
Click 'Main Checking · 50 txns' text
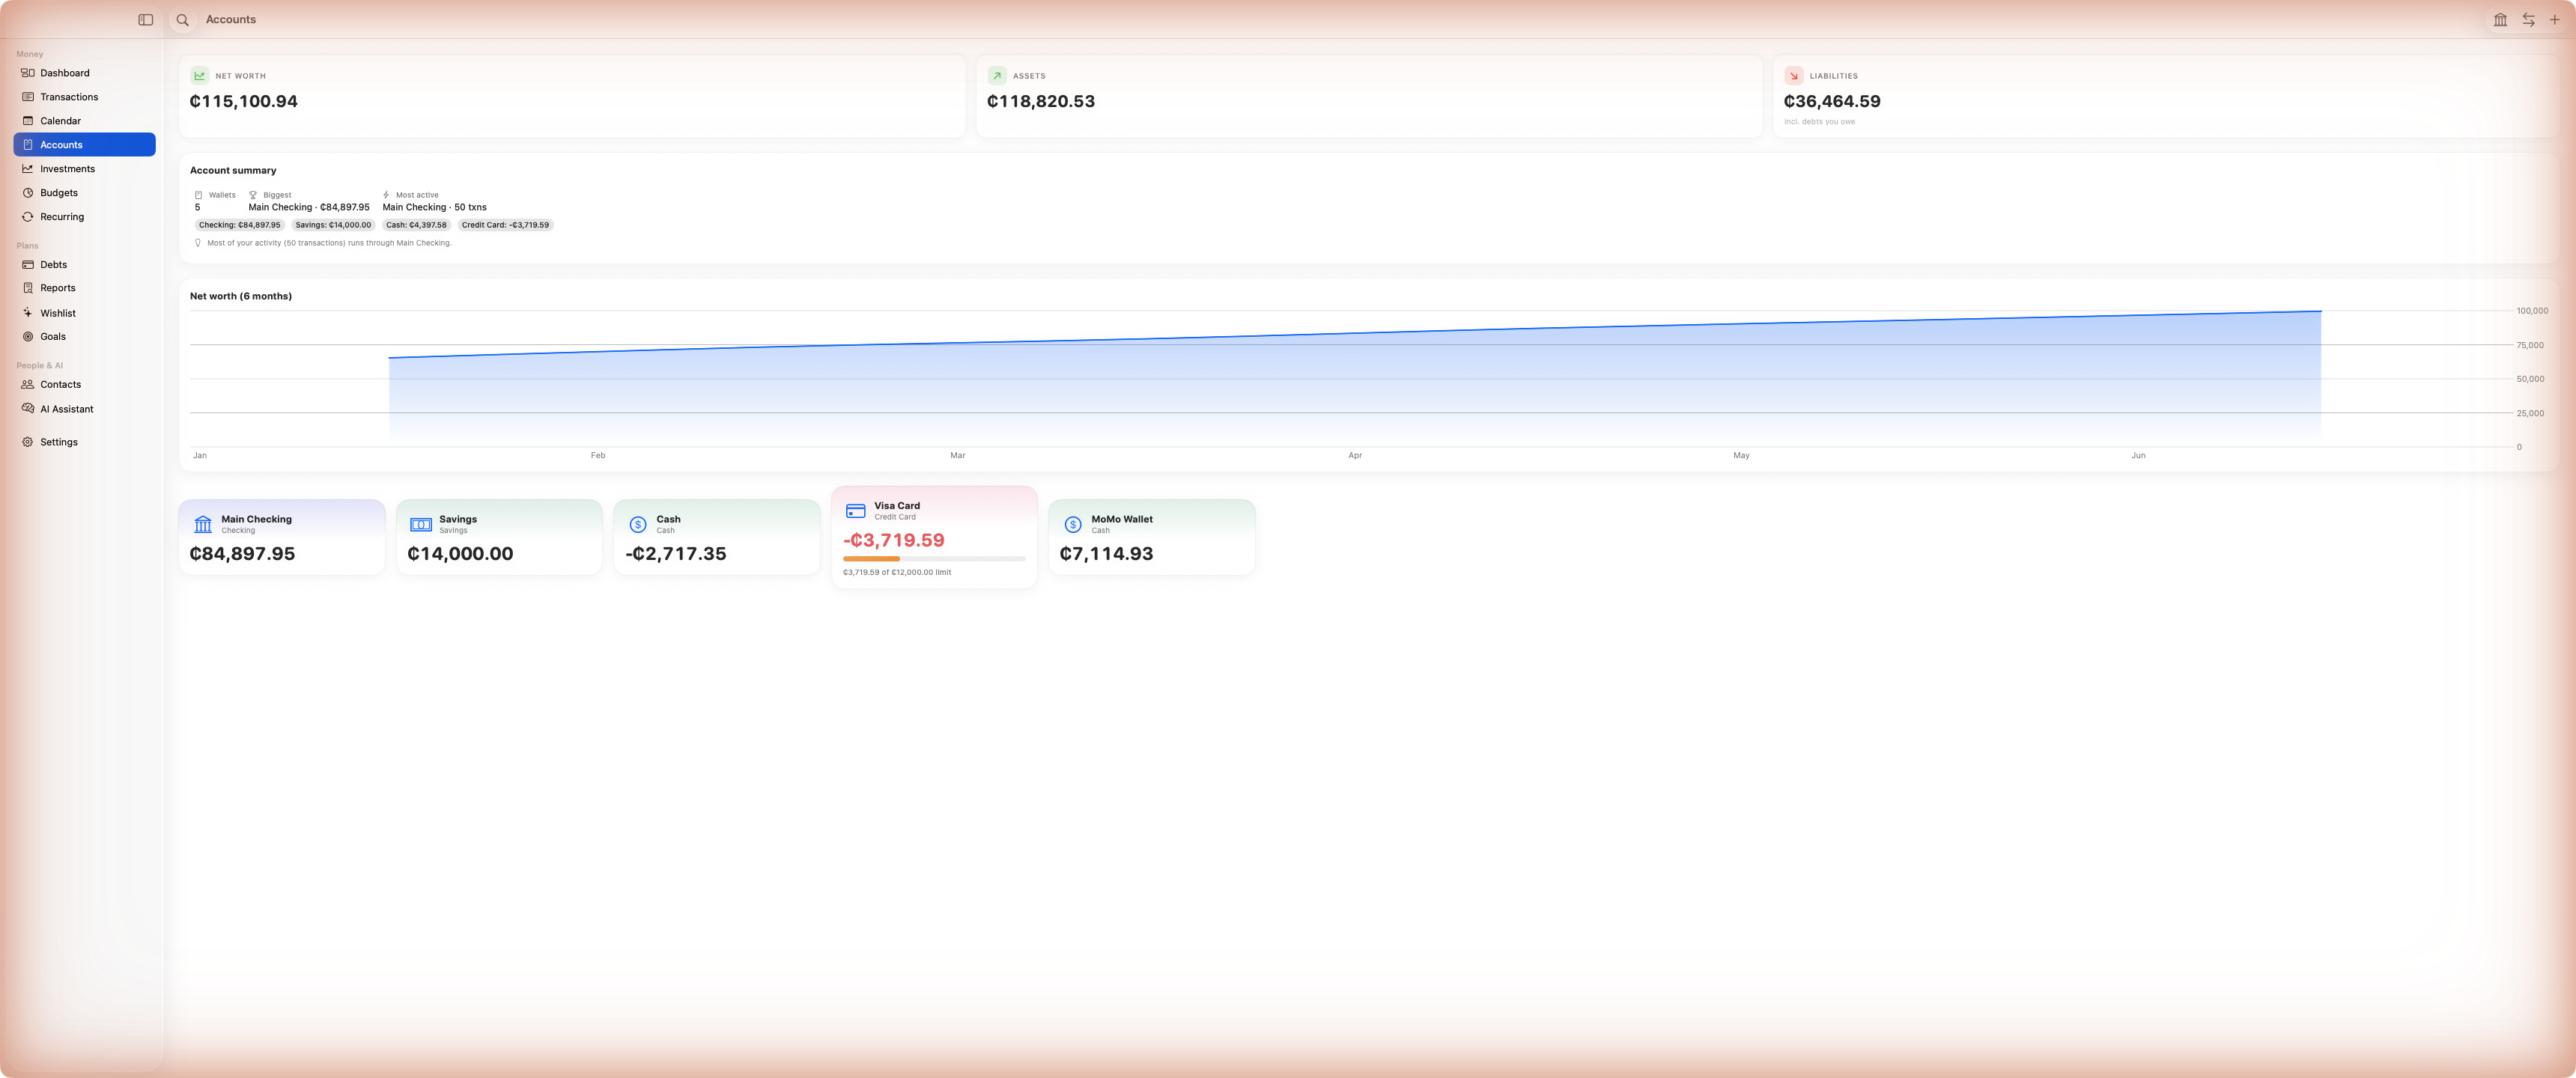coord(434,208)
